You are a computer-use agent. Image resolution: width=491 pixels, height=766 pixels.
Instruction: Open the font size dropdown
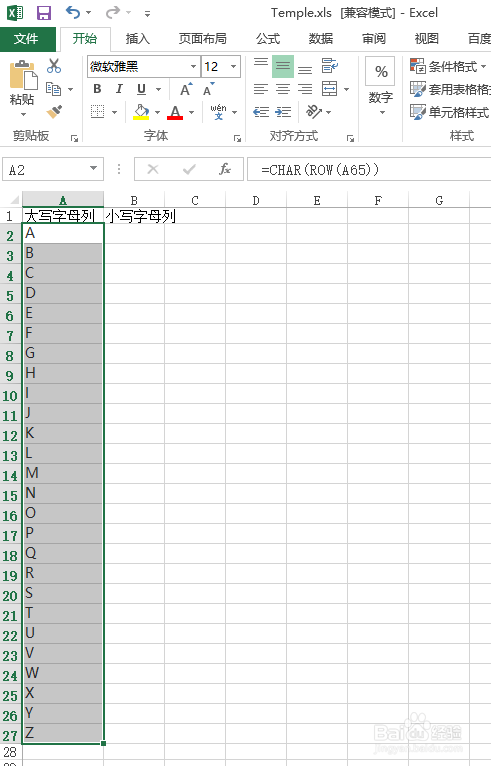234,66
